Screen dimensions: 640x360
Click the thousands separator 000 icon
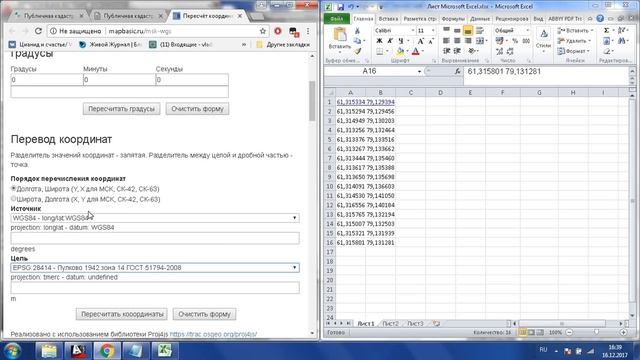pos(526,41)
